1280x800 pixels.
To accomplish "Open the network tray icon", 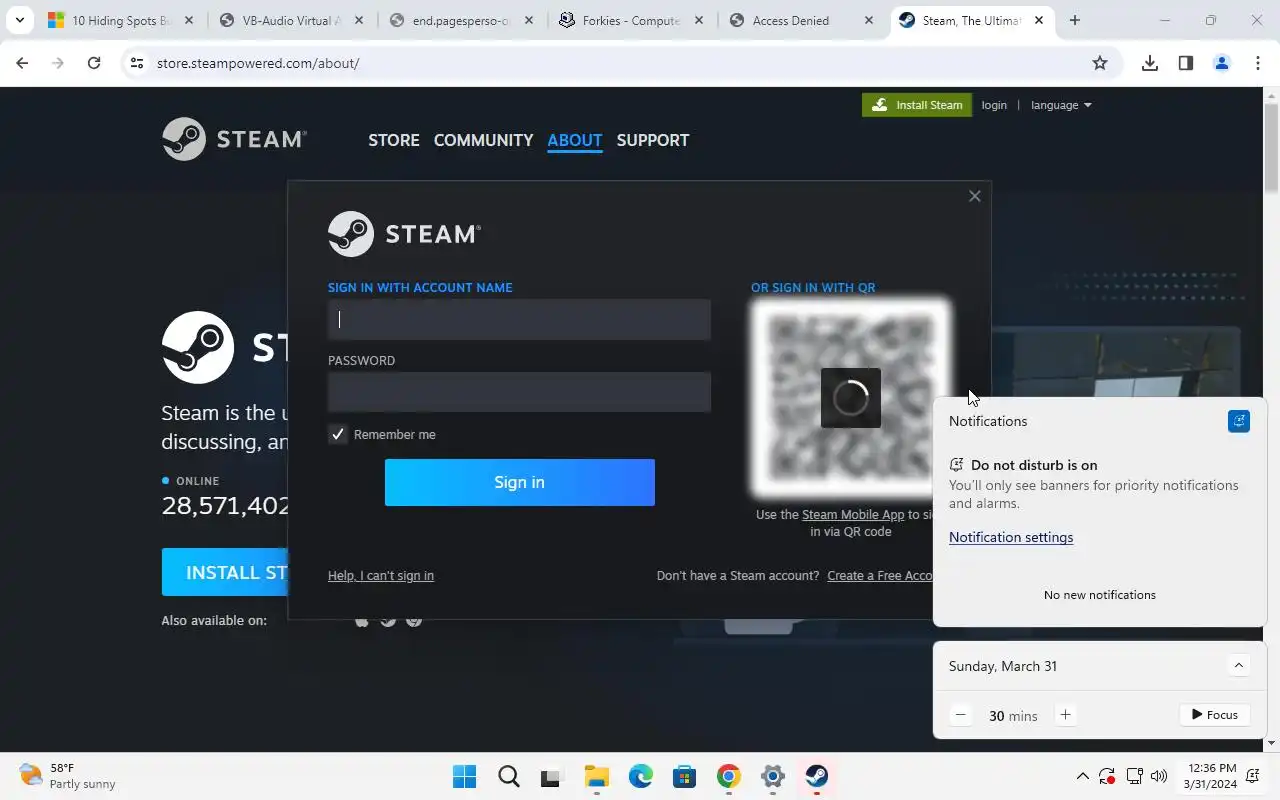I will point(1134,776).
